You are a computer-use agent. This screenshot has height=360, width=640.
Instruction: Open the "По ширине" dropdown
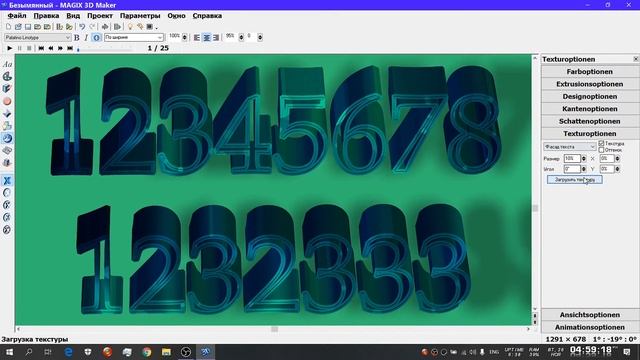[134, 38]
